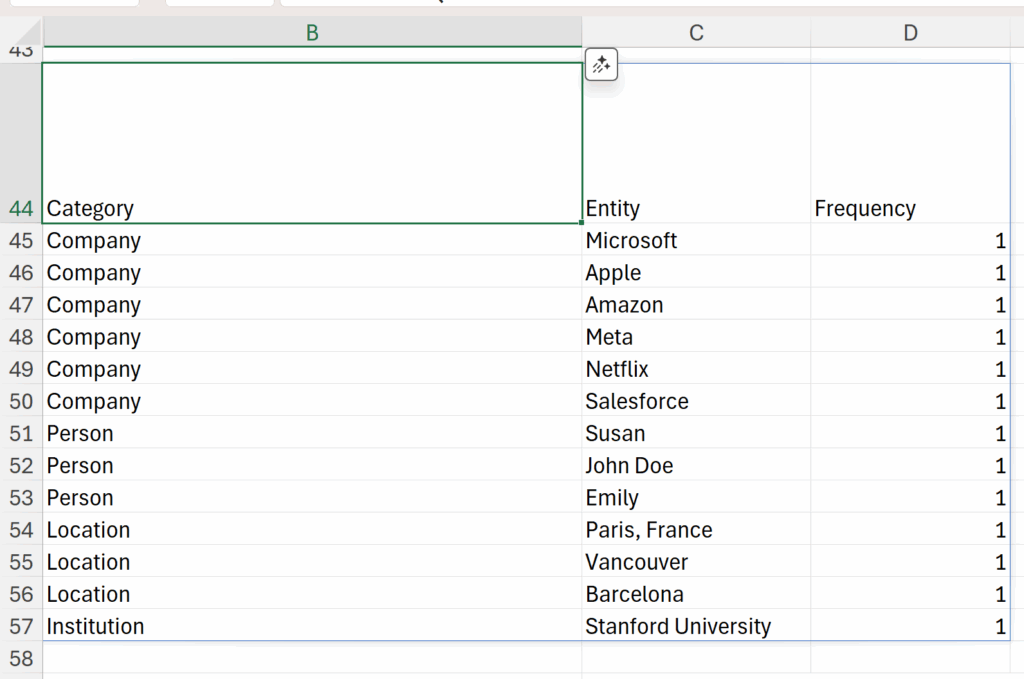Image resolution: width=1024 pixels, height=679 pixels.
Task: Select the Microsoft cell
Action: [696, 241]
